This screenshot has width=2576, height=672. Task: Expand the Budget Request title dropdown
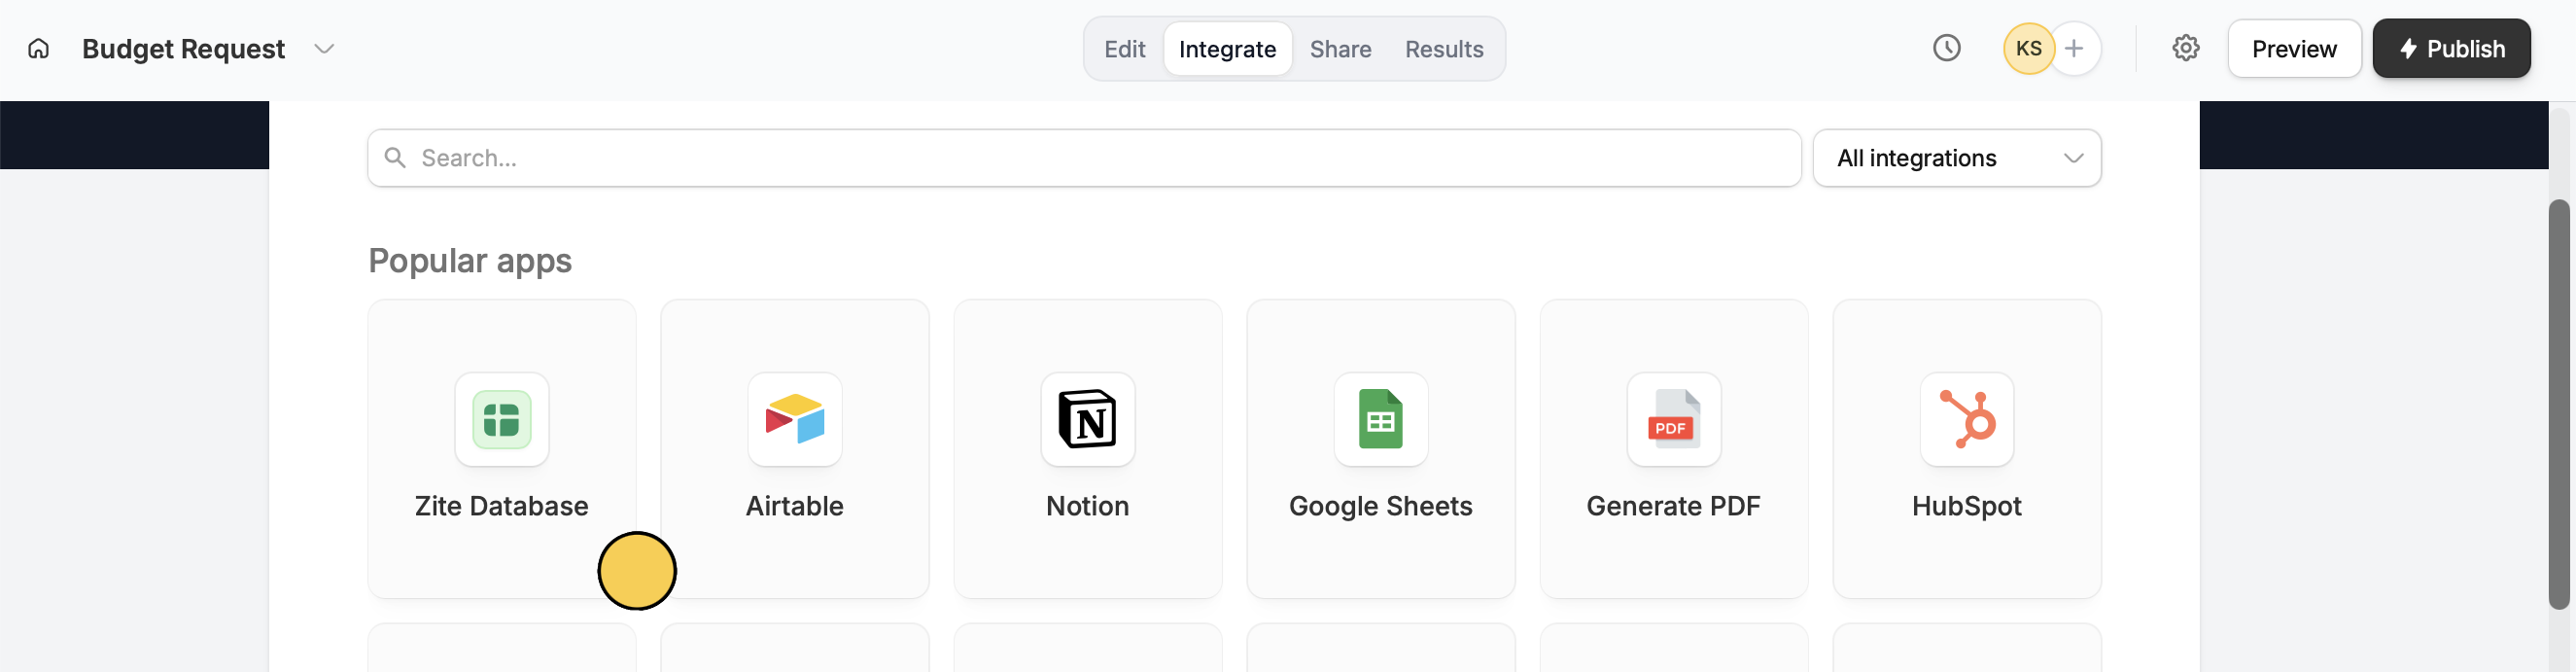click(x=324, y=49)
